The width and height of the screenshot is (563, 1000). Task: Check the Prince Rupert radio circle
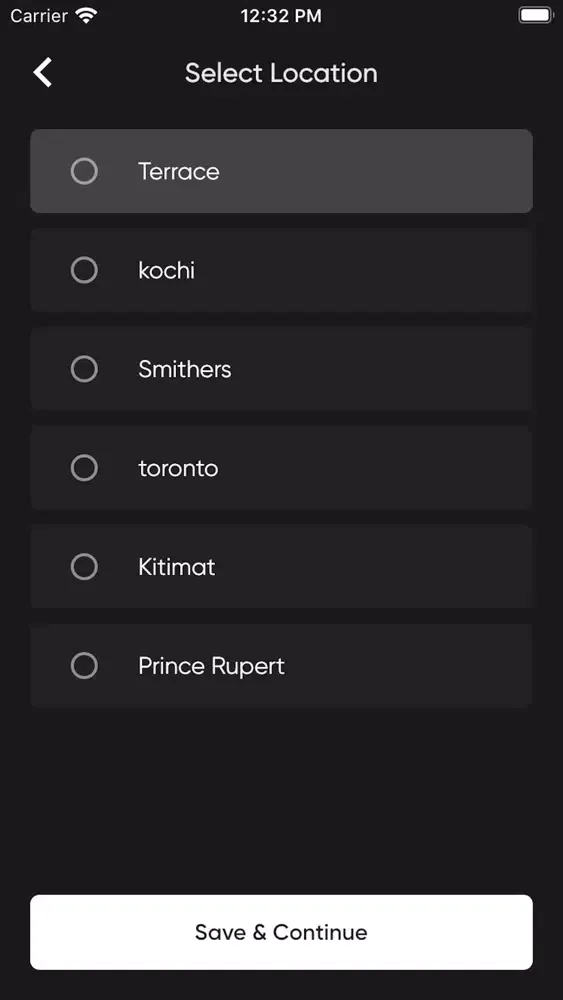coord(84,666)
